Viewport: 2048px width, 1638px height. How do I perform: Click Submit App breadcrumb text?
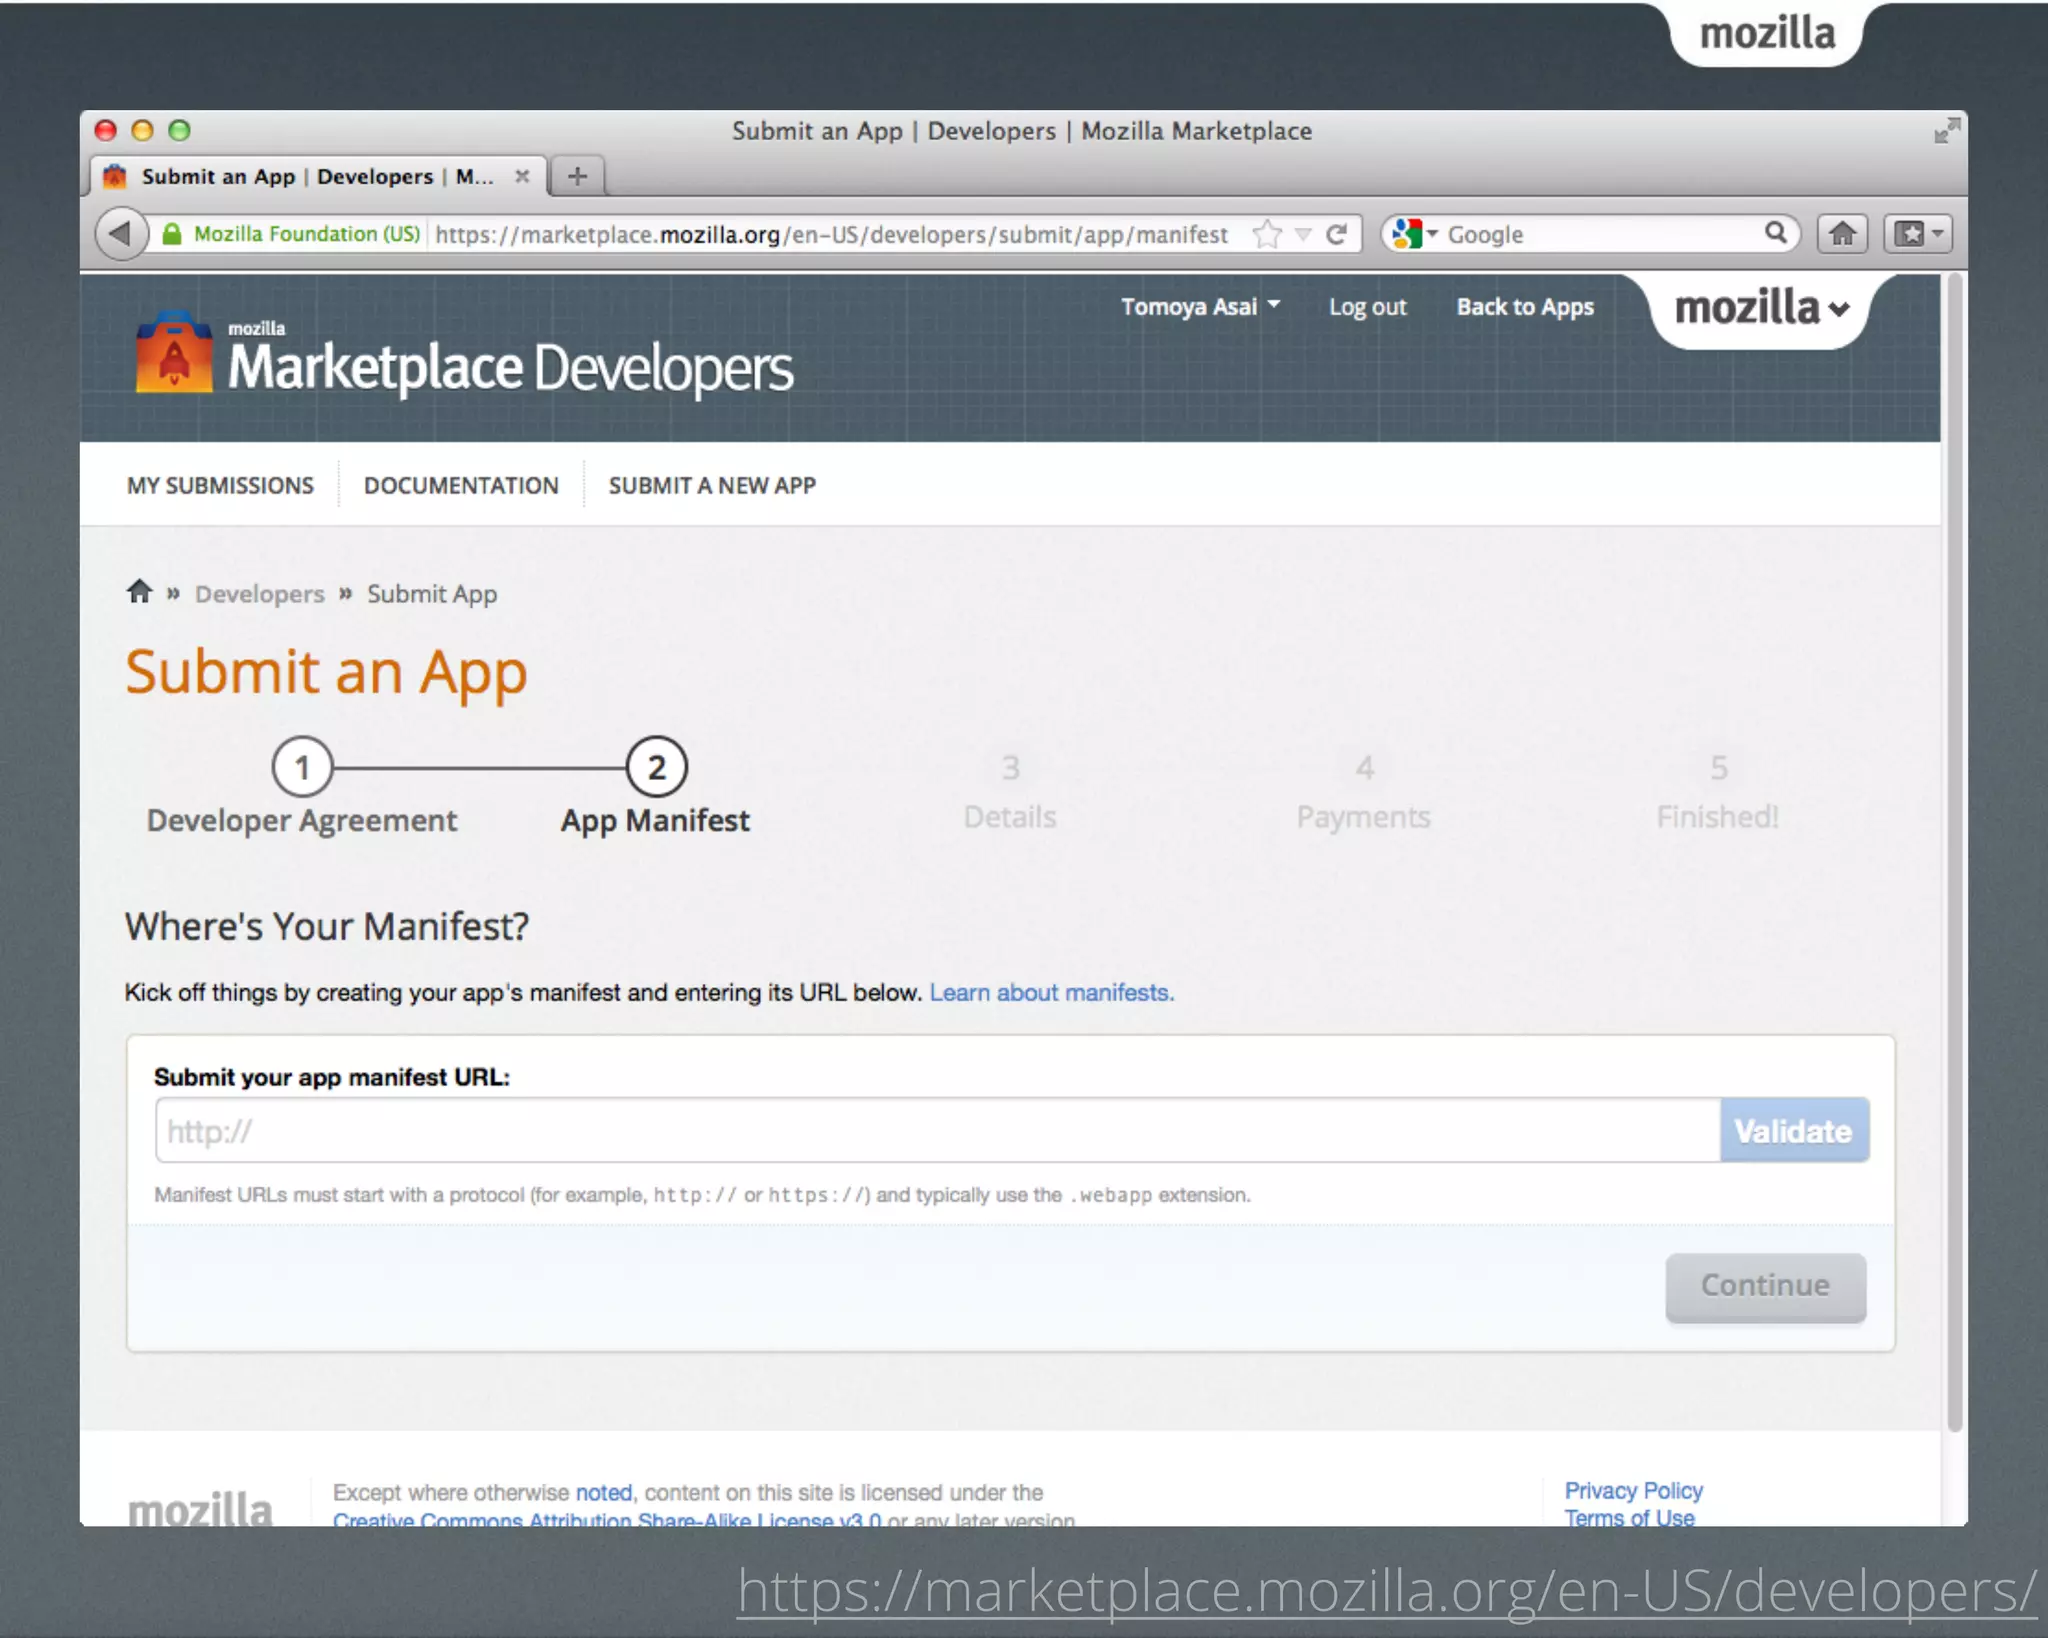[x=432, y=594]
